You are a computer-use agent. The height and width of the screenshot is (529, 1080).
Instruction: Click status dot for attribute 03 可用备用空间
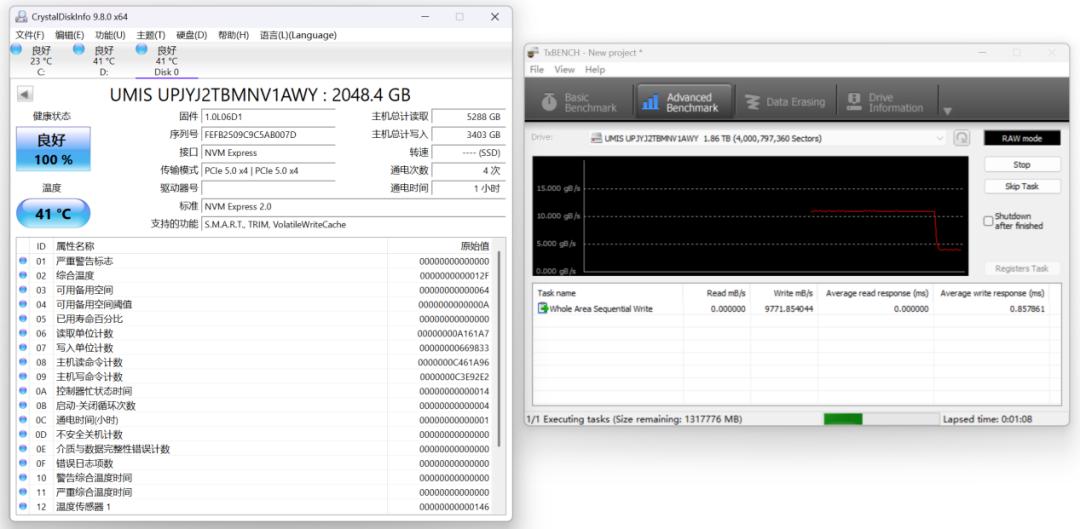click(x=23, y=290)
